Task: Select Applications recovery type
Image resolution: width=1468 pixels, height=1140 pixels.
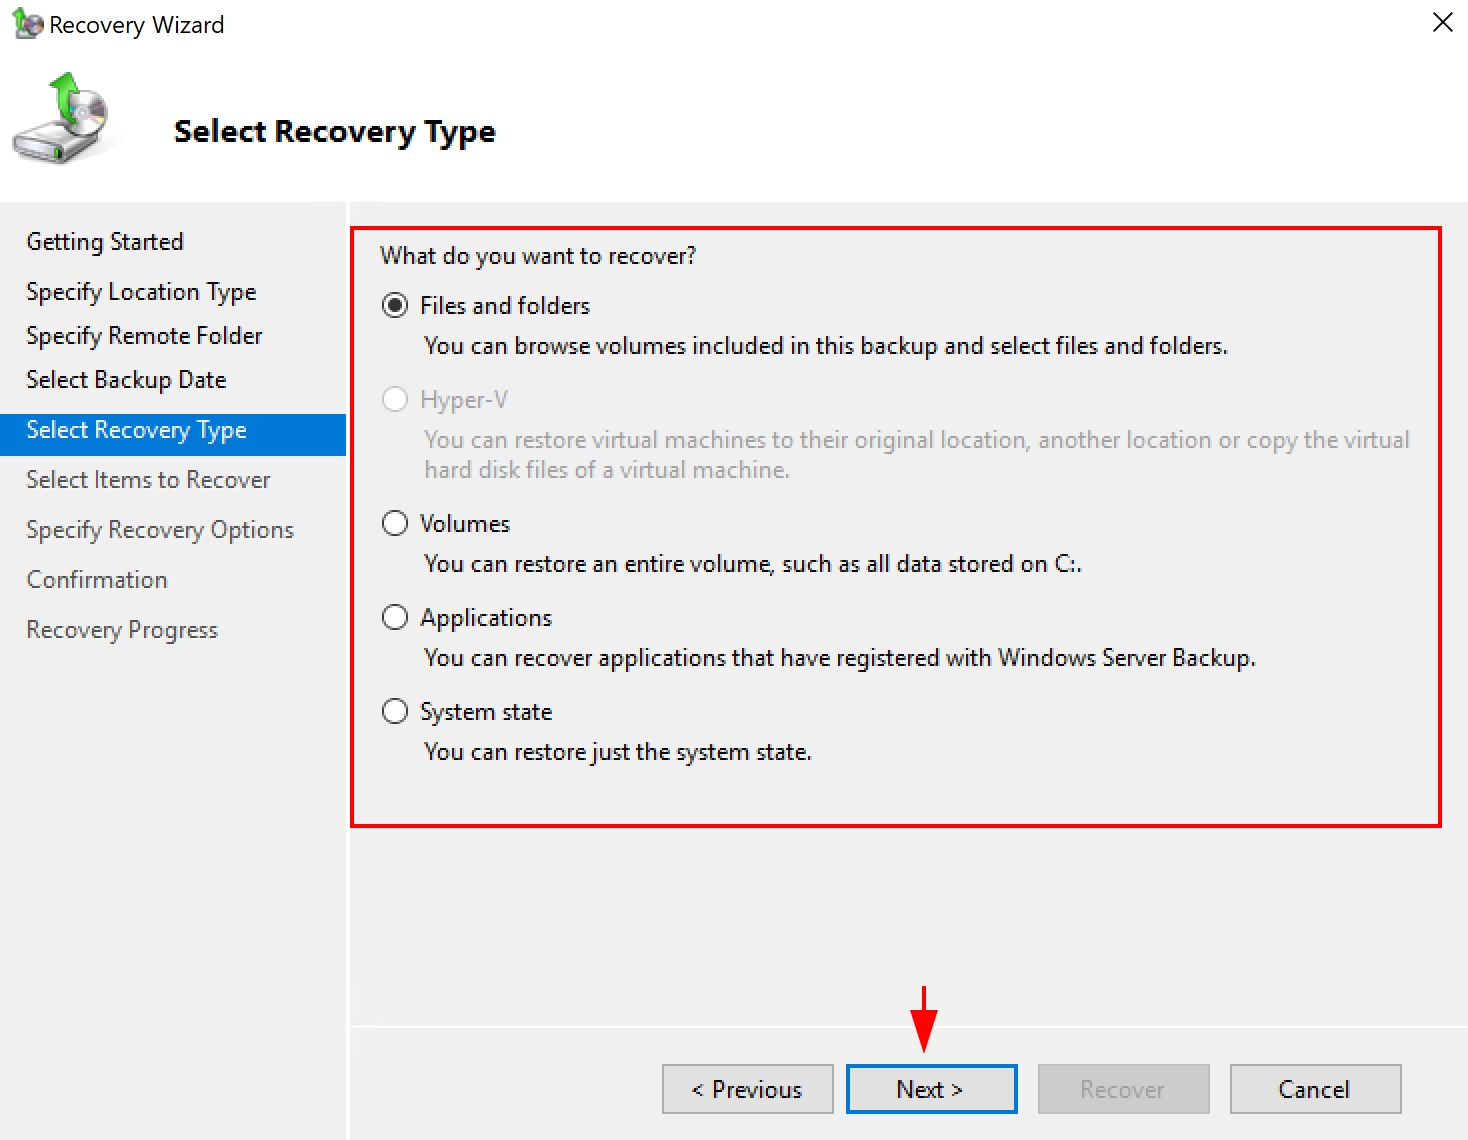Action: [396, 618]
